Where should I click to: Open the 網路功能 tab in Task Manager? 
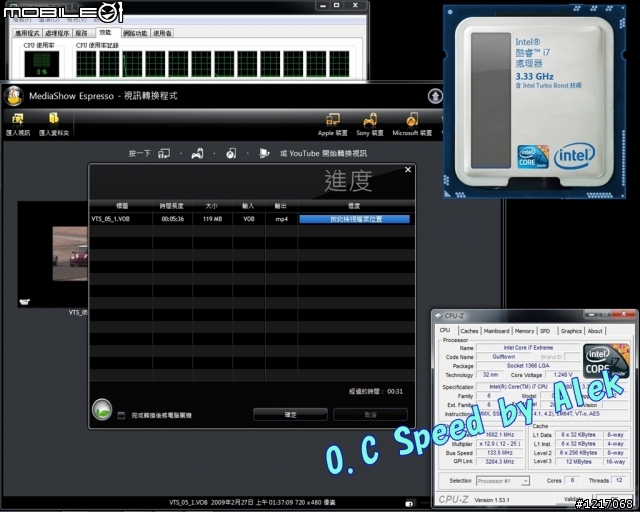(135, 33)
